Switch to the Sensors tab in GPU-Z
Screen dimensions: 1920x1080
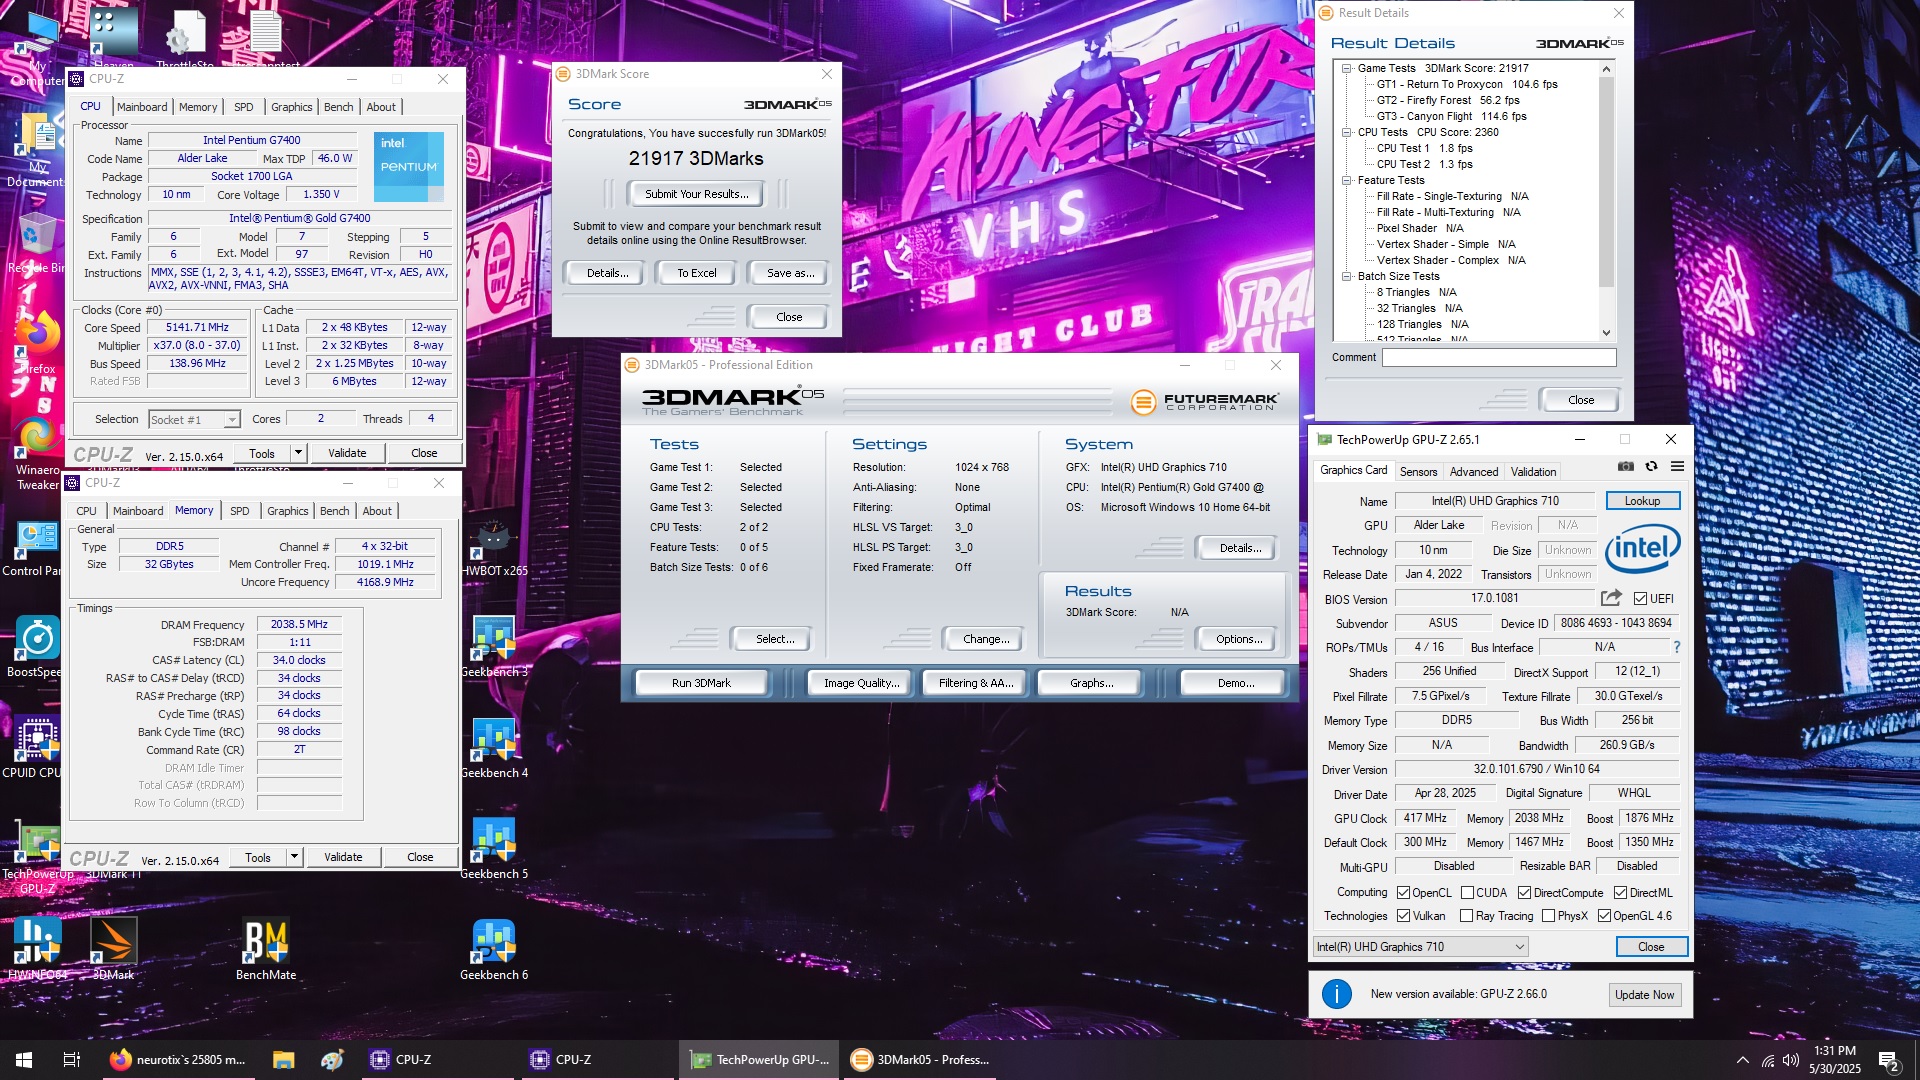click(x=1418, y=472)
